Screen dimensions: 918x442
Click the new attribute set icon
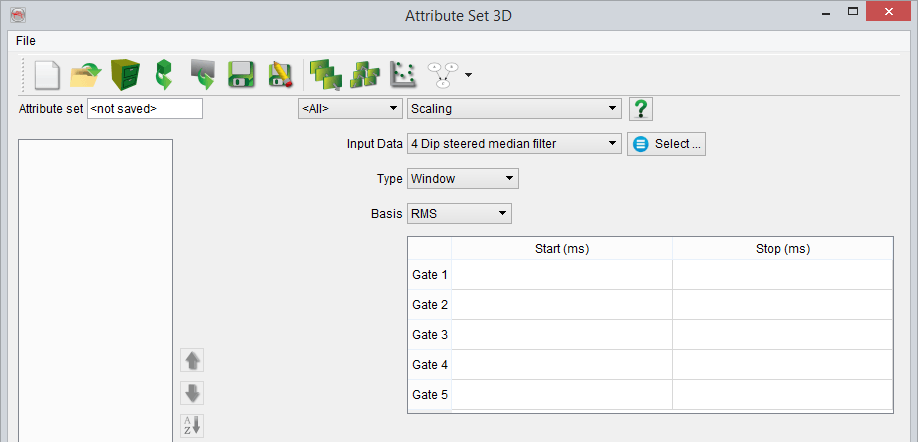click(46, 74)
